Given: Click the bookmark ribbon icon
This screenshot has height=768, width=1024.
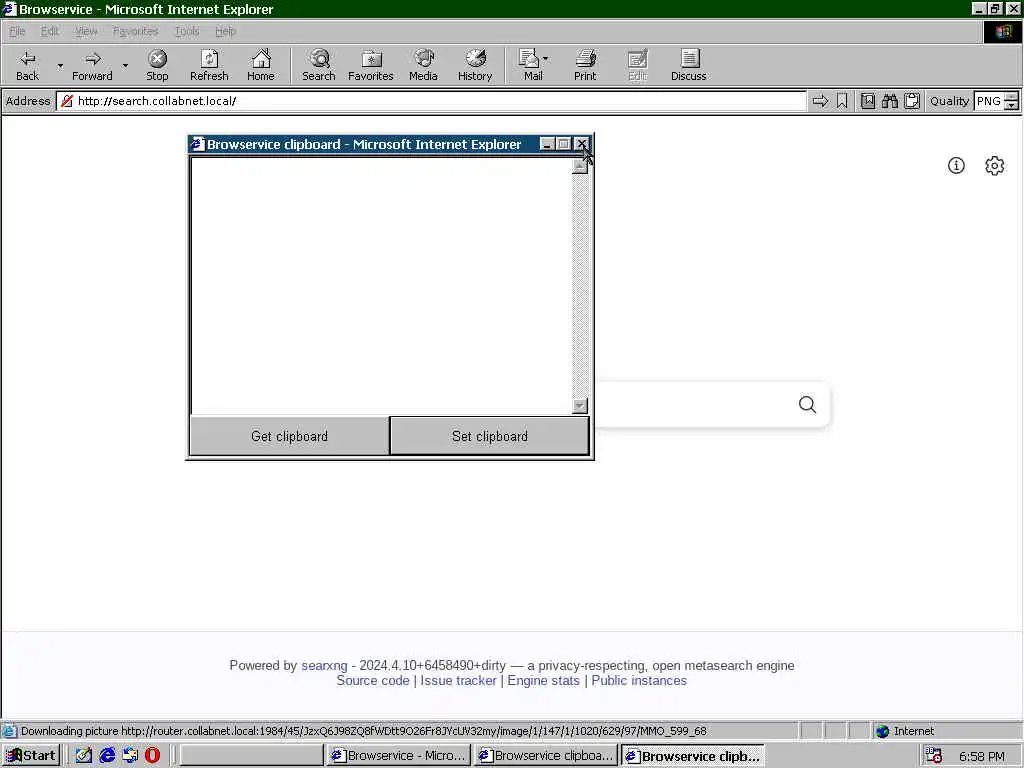Looking at the screenshot, I should pos(842,101).
